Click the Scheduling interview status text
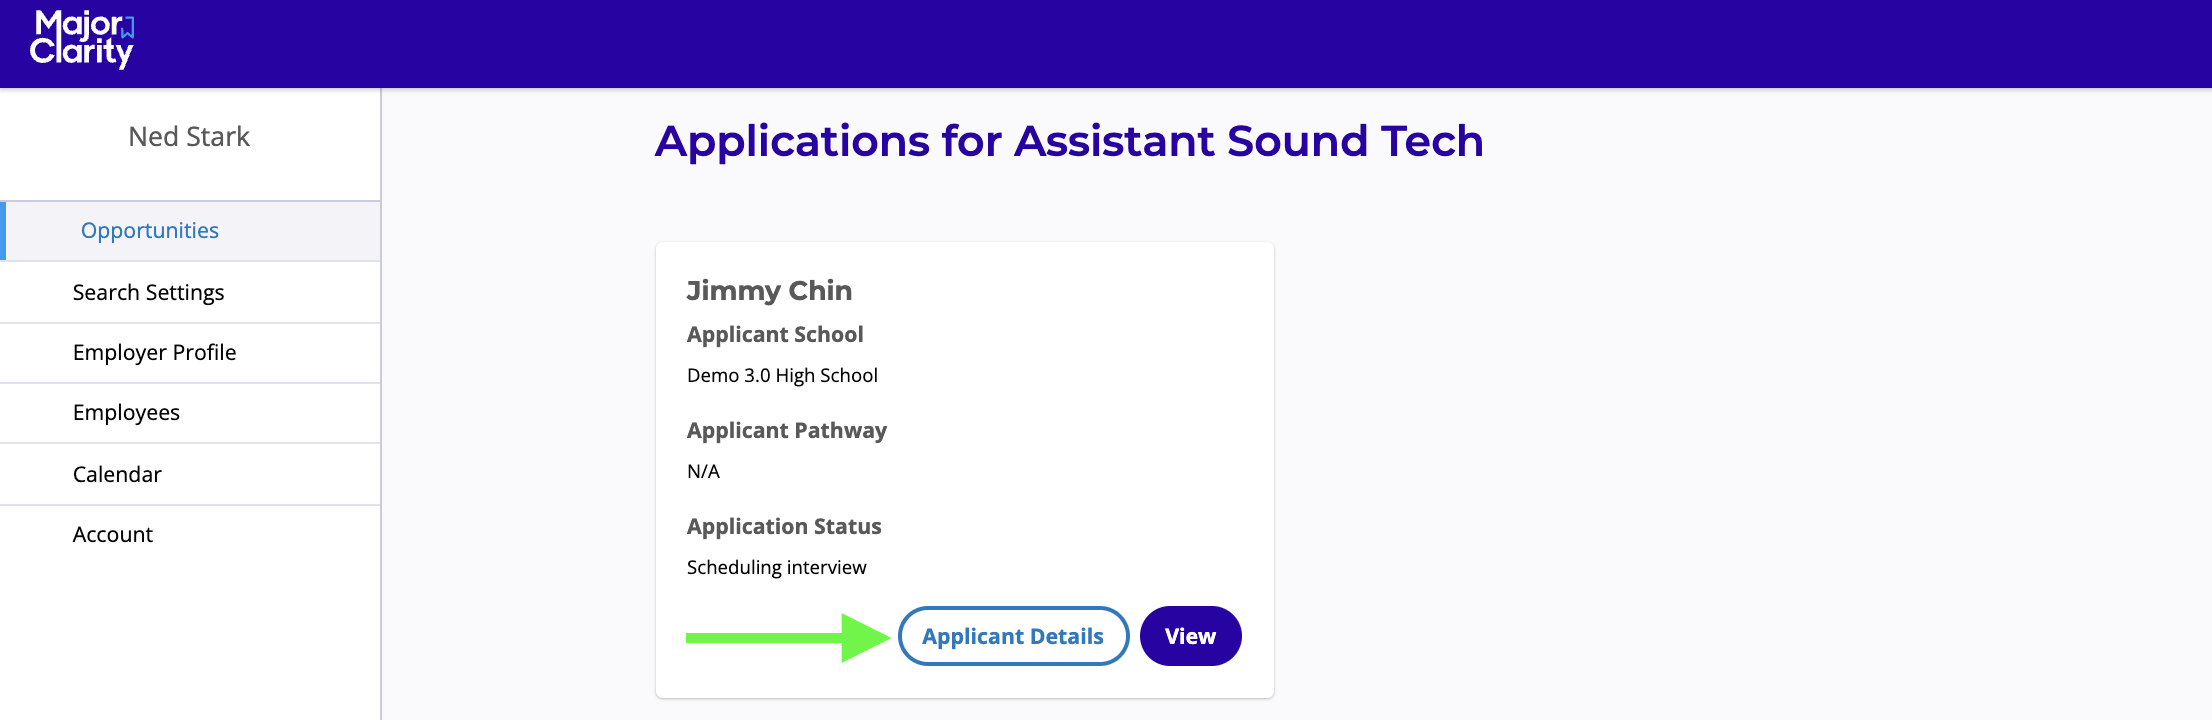The width and height of the screenshot is (2212, 720). (x=776, y=568)
